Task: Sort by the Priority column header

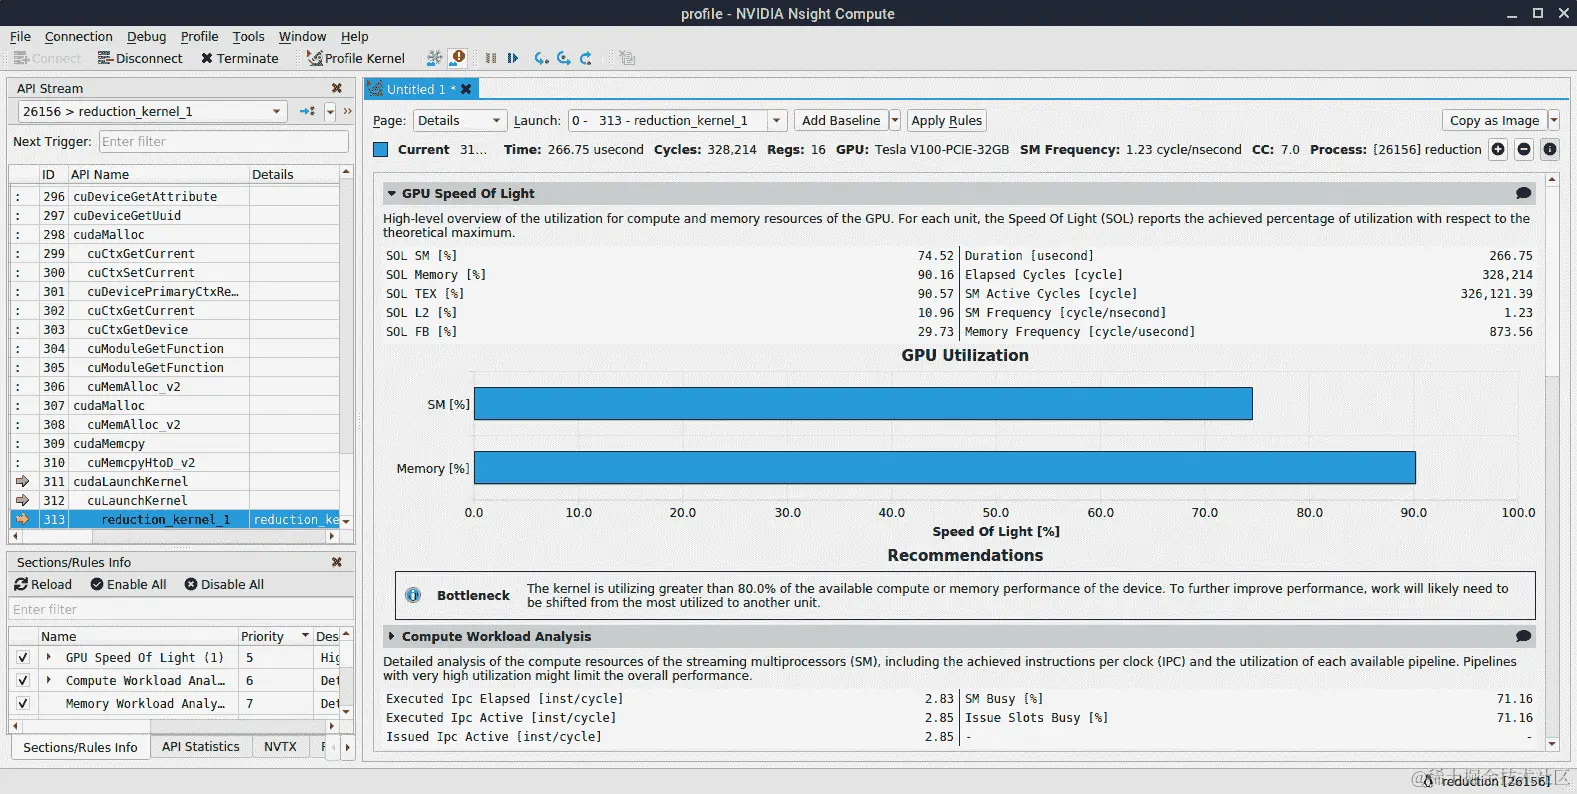Action: 275,636
